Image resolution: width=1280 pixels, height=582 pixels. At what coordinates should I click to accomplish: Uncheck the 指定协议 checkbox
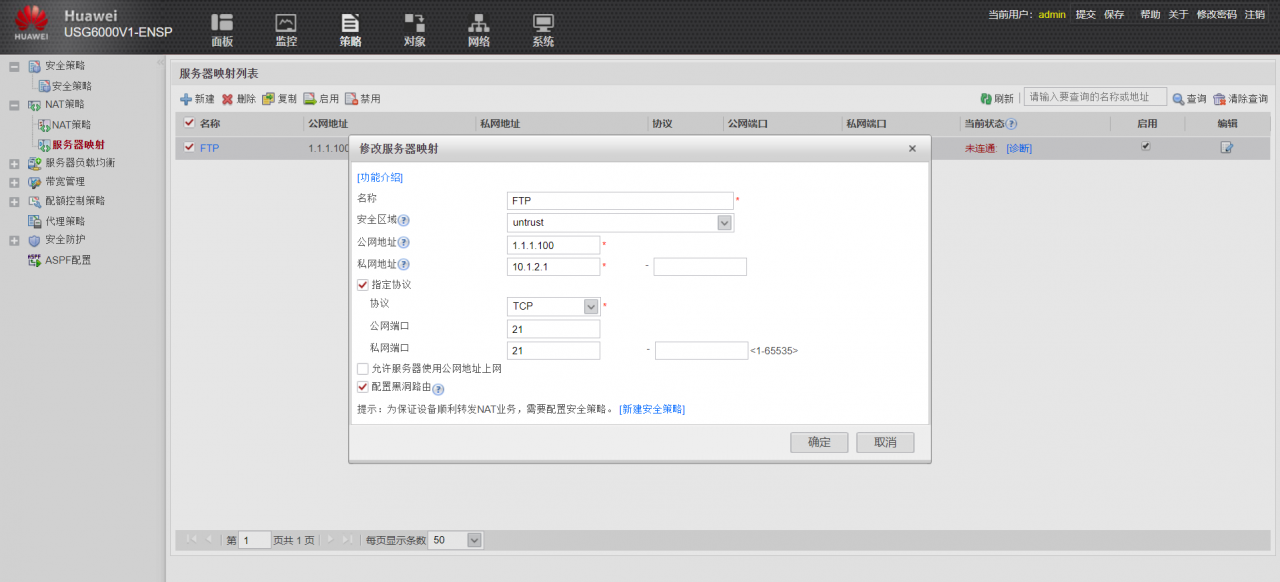pyautogui.click(x=363, y=283)
